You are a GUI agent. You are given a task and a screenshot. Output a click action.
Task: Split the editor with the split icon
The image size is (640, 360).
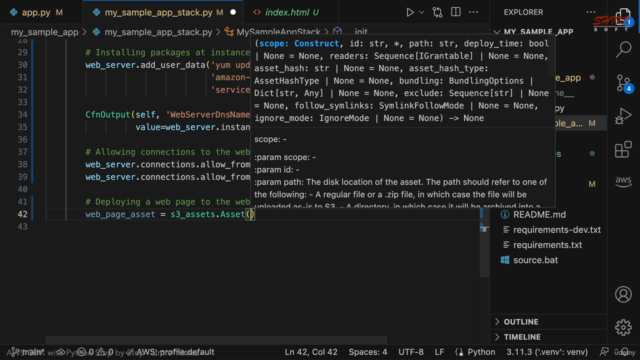click(456, 12)
